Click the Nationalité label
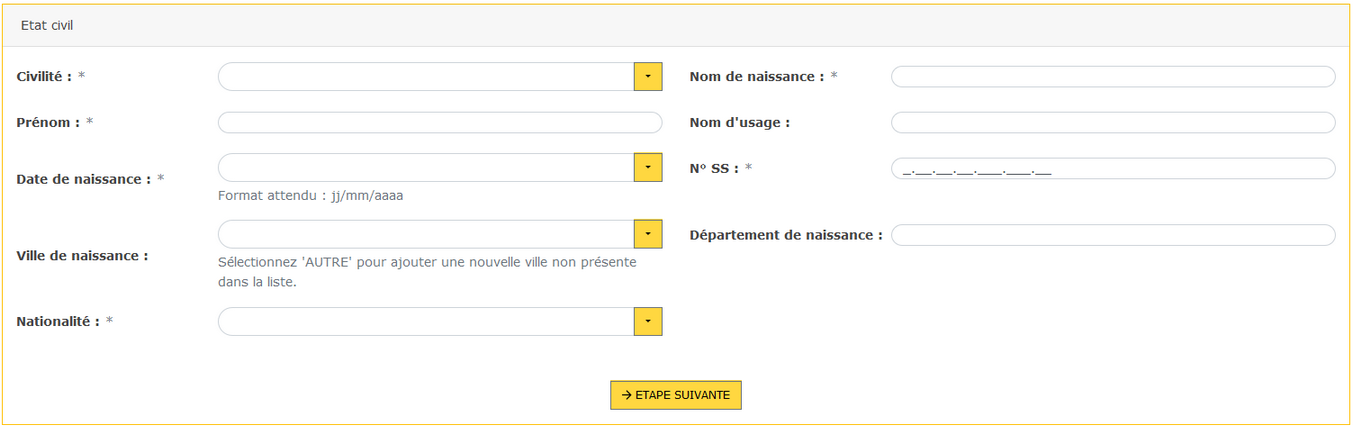Screen dimensions: 1353x426 pyautogui.click(x=58, y=321)
